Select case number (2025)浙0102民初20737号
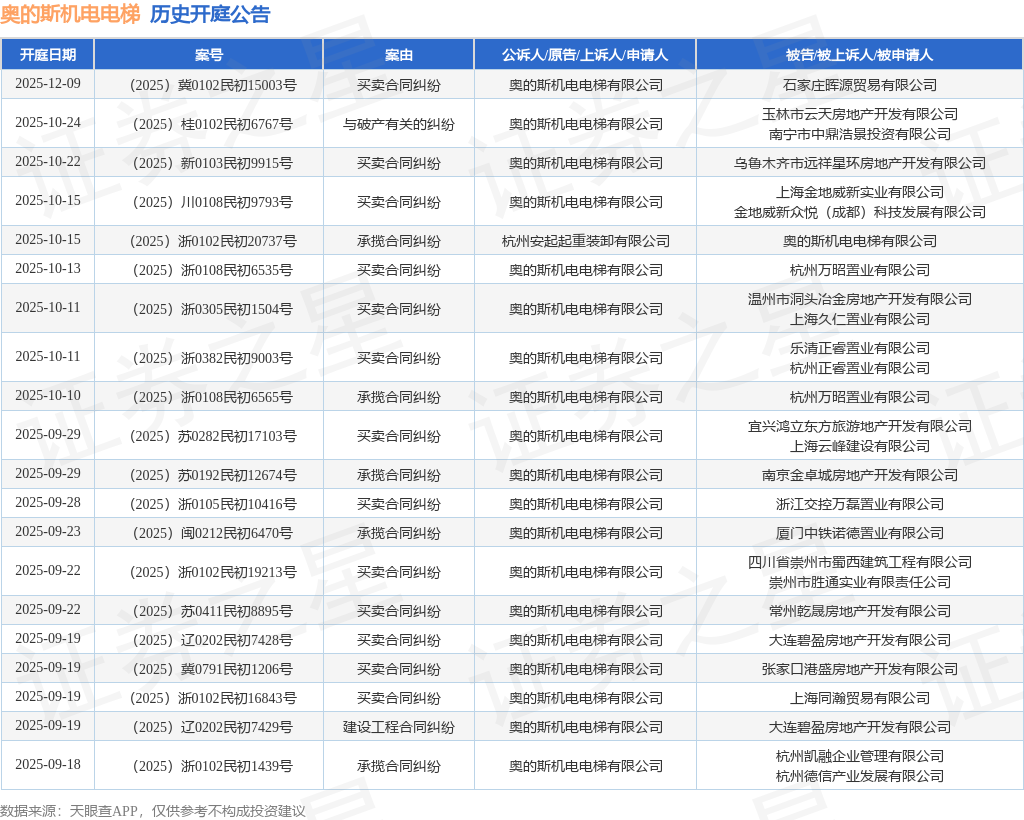This screenshot has height=820, width=1024. [213, 242]
